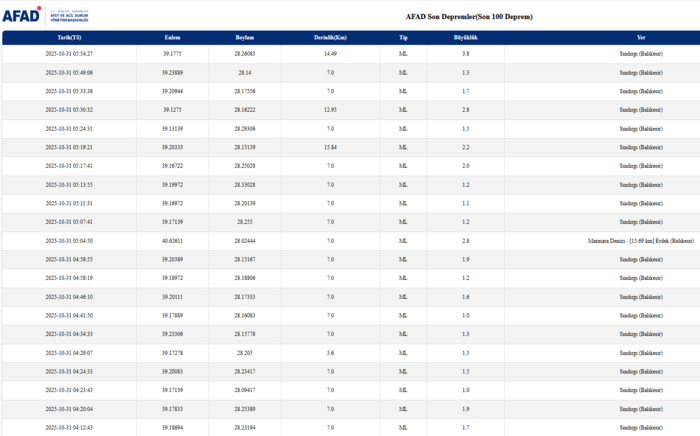Screen dimensions: 700x436
Task: Click the Enlem column header
Action: point(172,37)
